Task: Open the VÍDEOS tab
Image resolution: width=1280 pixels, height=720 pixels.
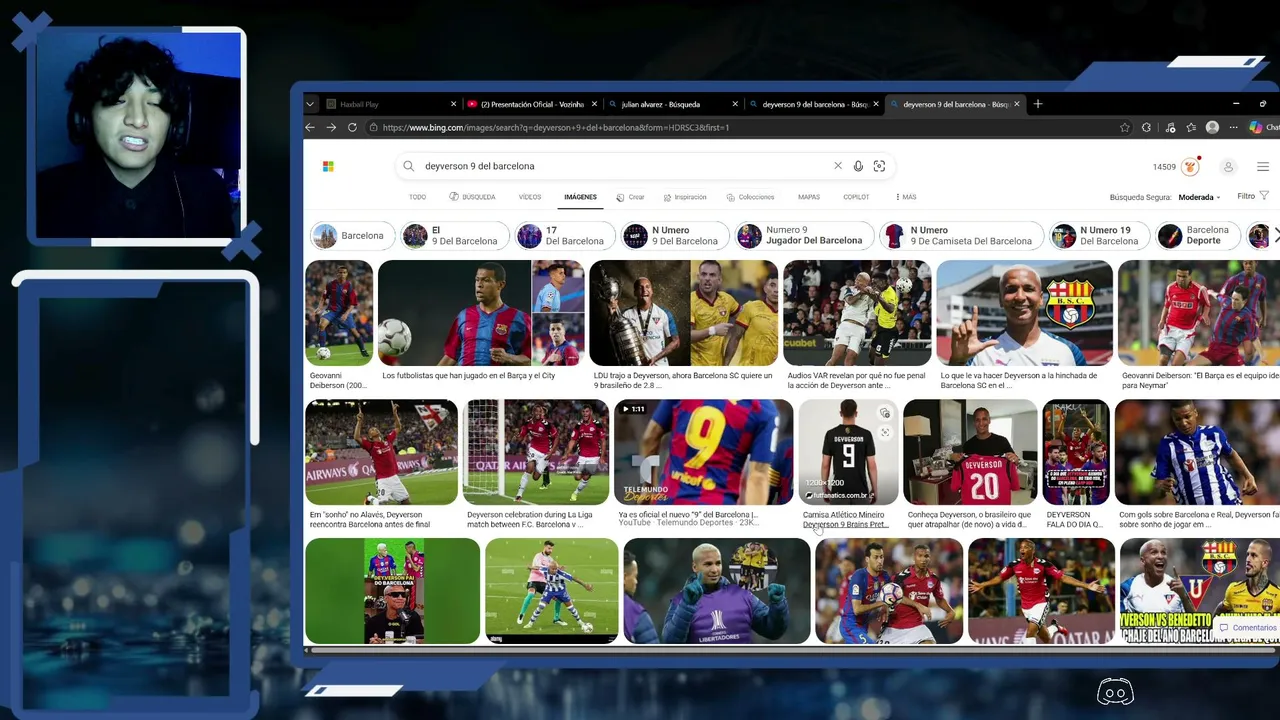Action: tap(530, 197)
